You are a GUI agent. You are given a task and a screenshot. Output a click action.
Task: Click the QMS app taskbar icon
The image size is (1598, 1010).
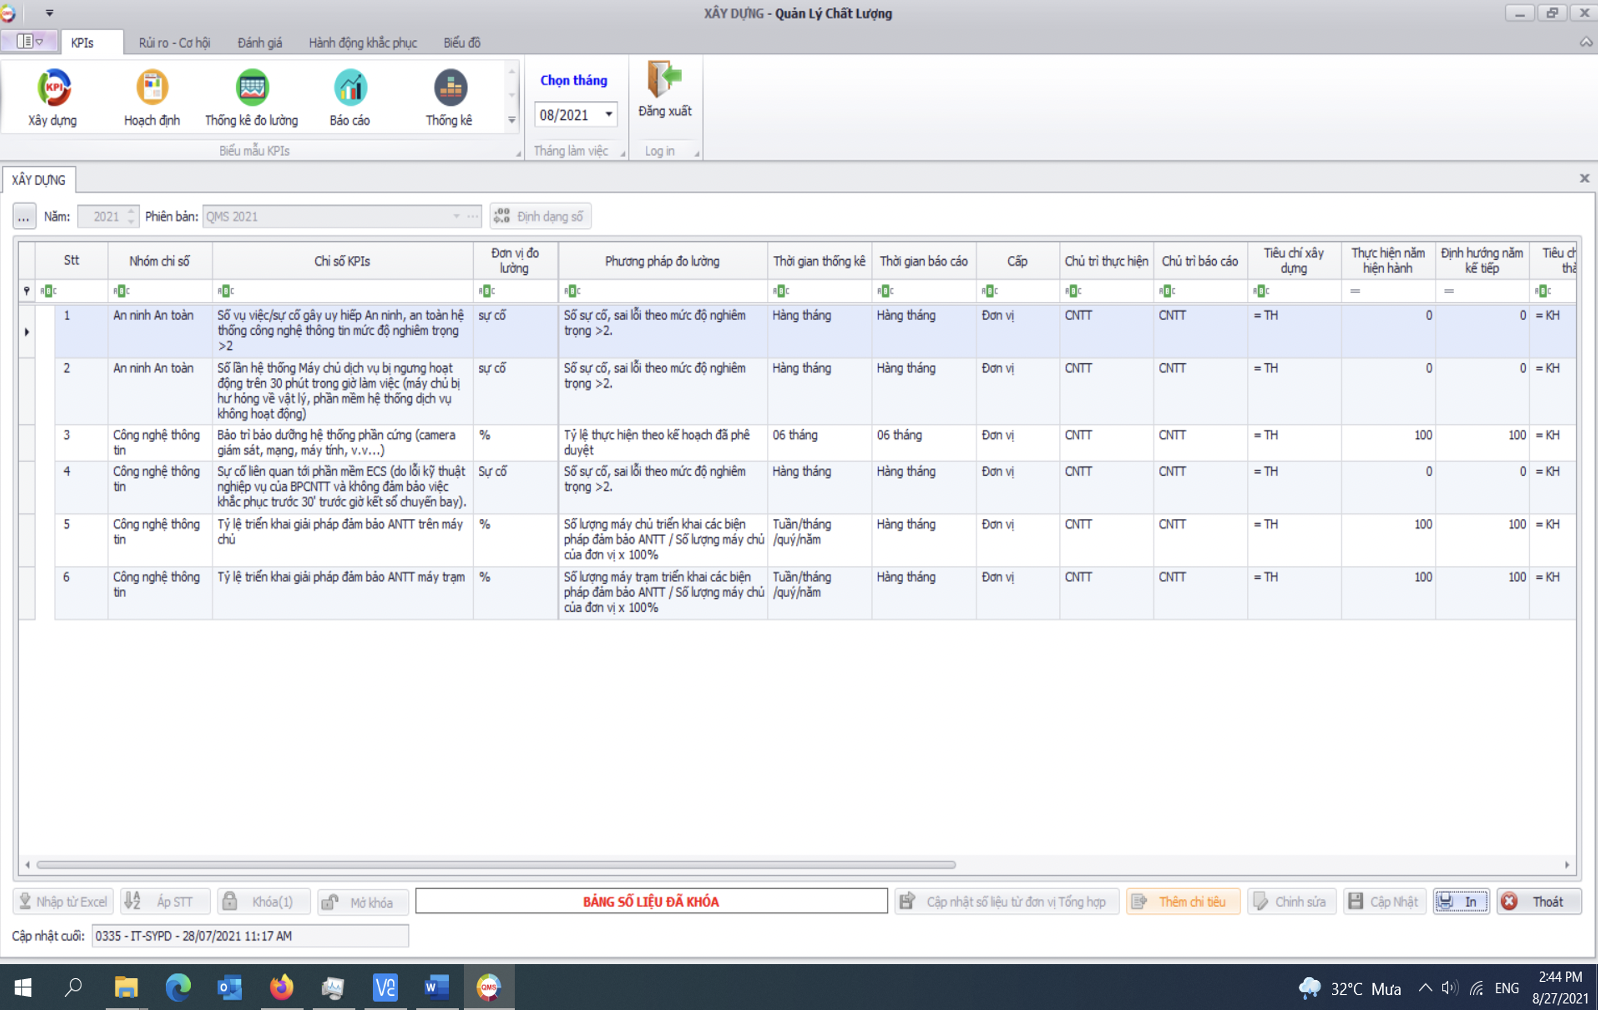point(488,988)
